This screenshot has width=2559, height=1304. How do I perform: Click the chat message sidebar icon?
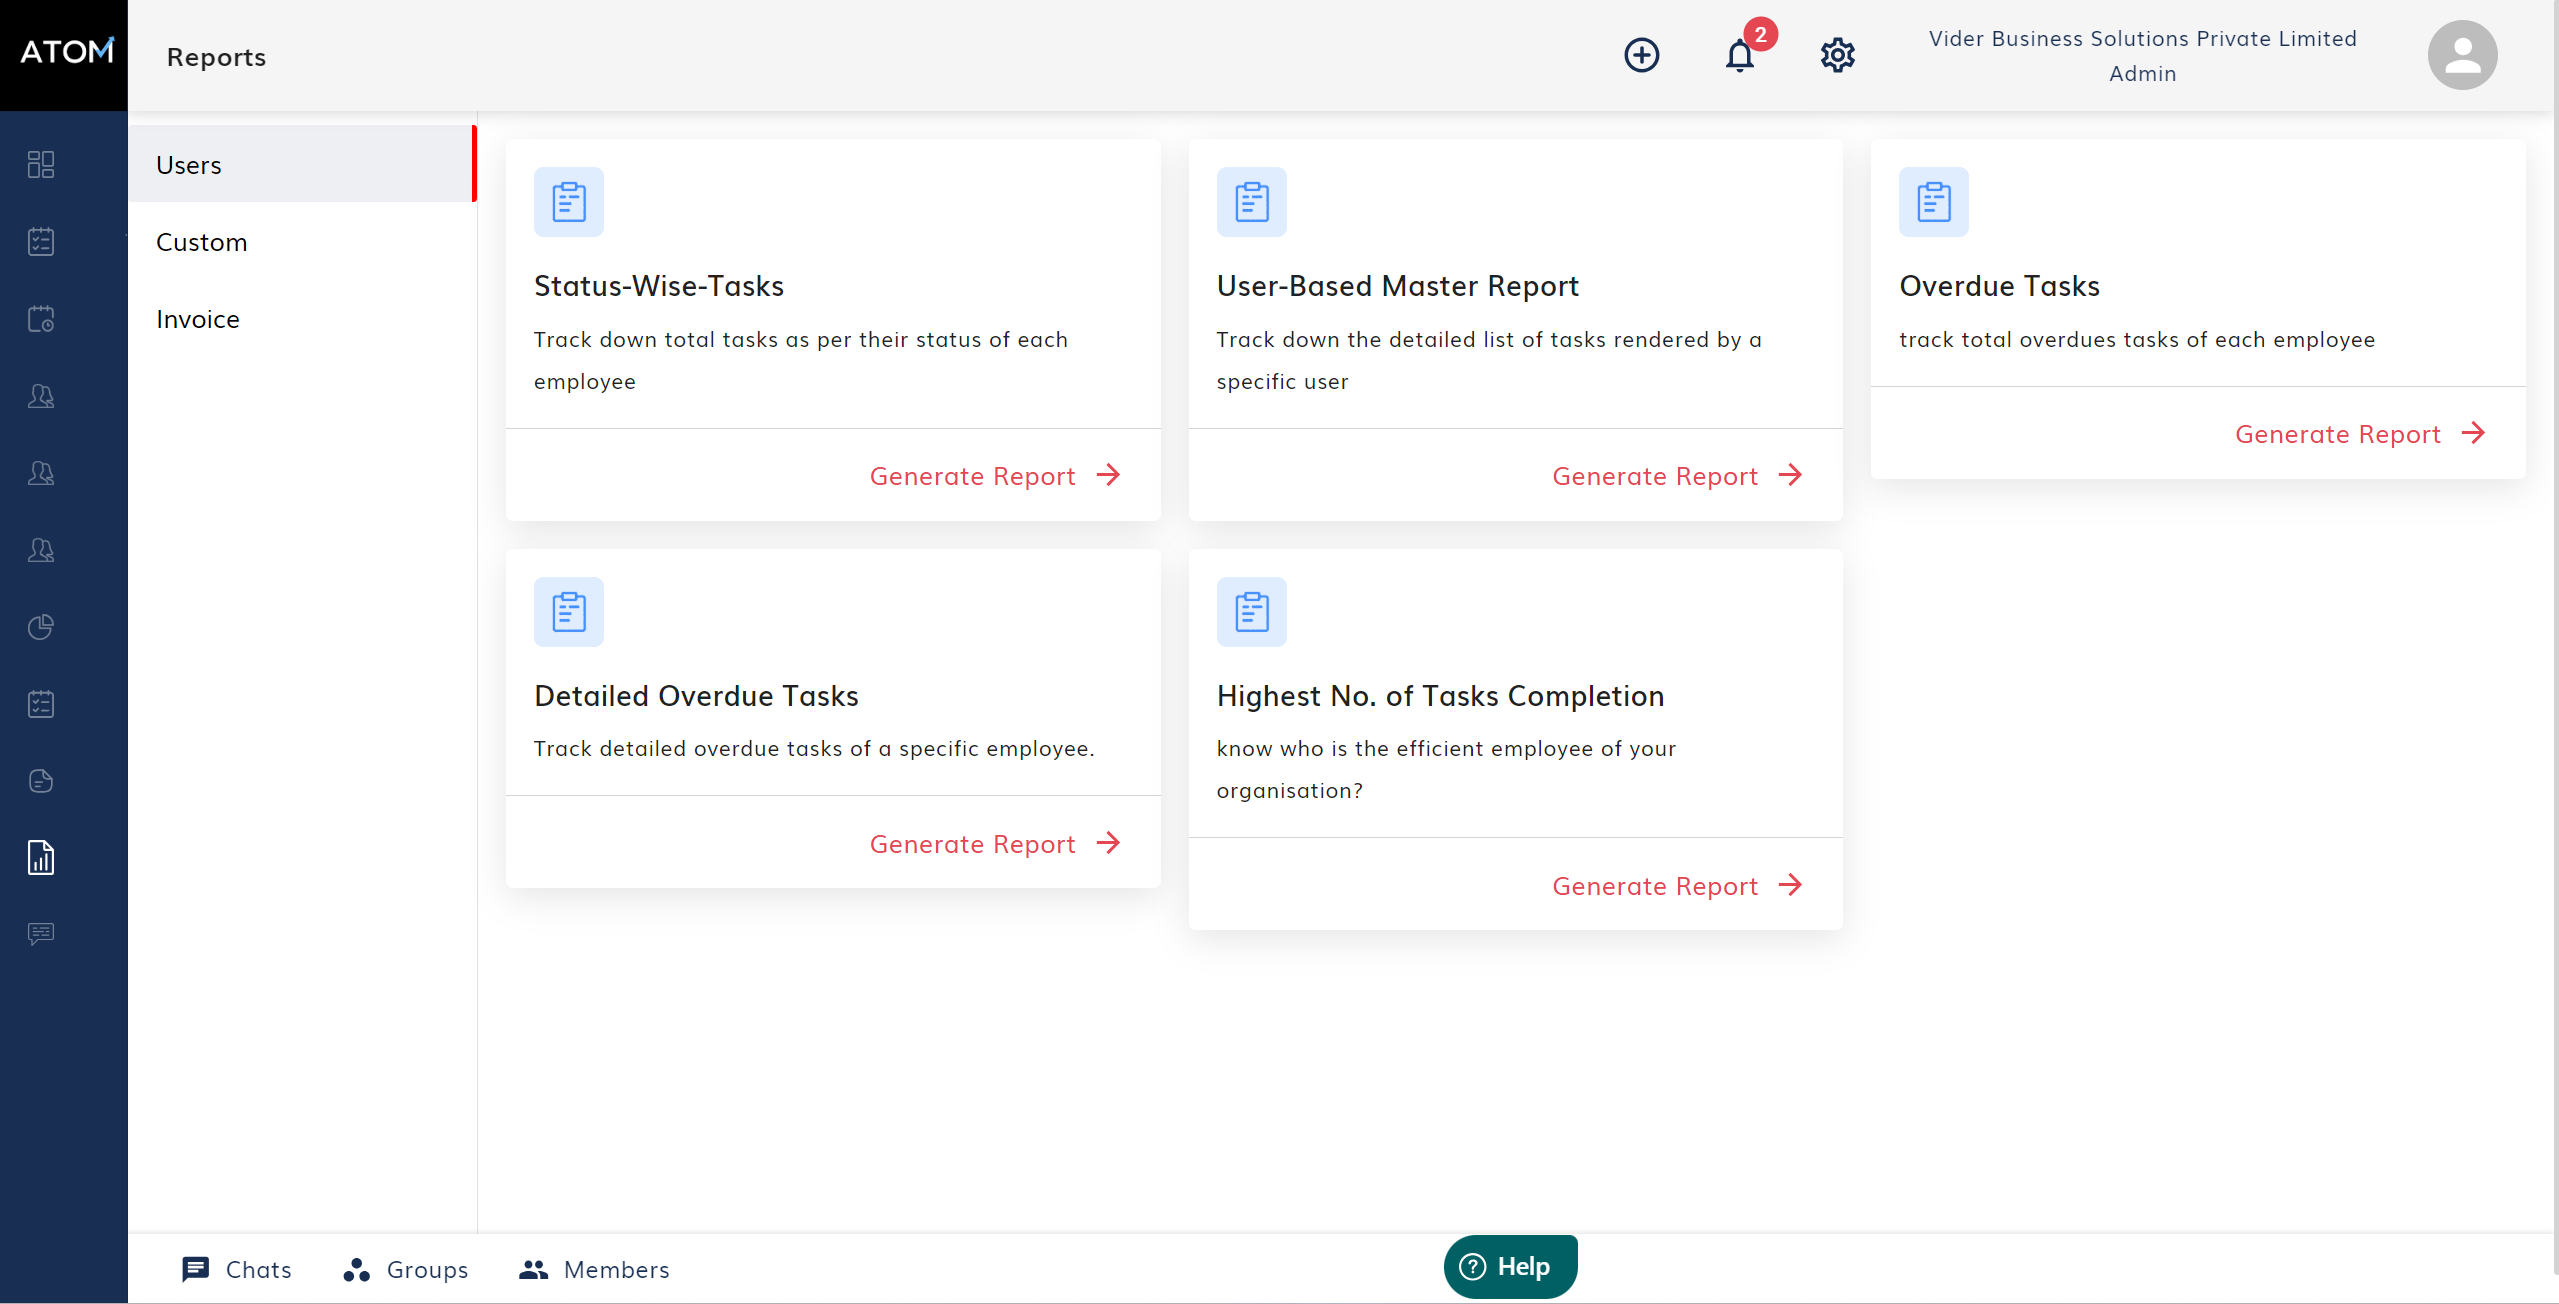[41, 934]
